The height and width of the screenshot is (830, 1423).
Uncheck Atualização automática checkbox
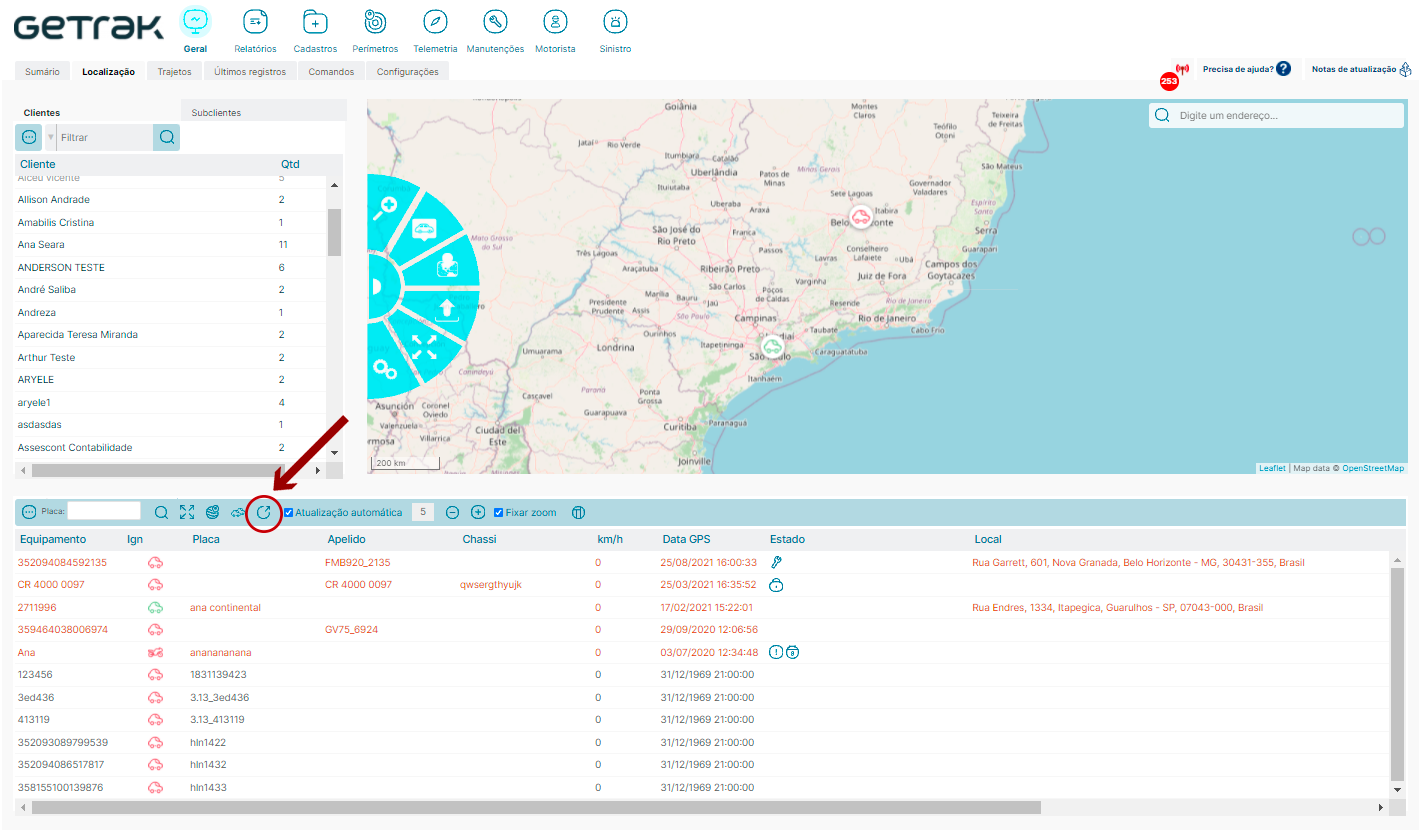[x=289, y=512]
